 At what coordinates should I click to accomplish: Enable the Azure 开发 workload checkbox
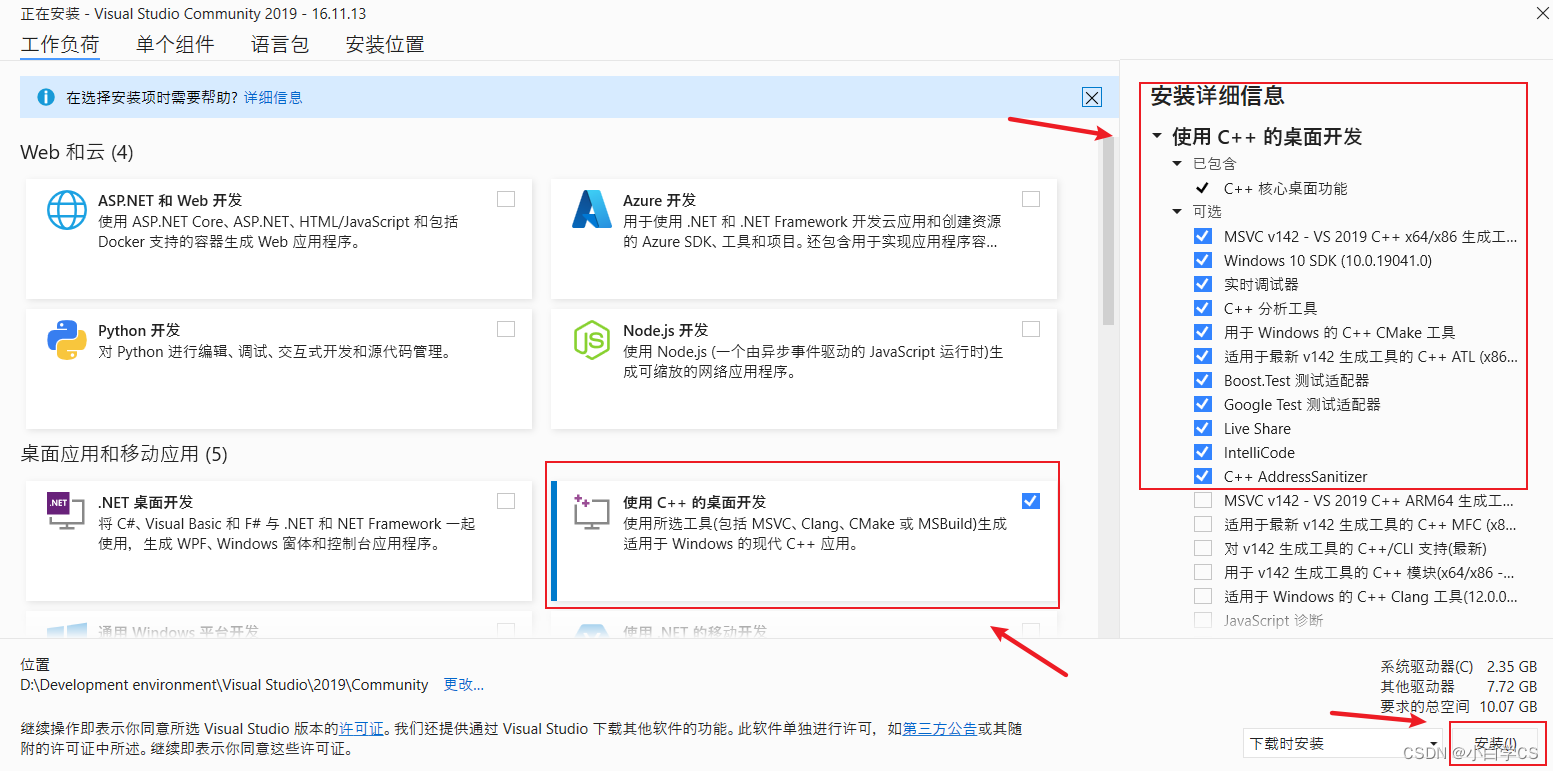tap(1031, 199)
